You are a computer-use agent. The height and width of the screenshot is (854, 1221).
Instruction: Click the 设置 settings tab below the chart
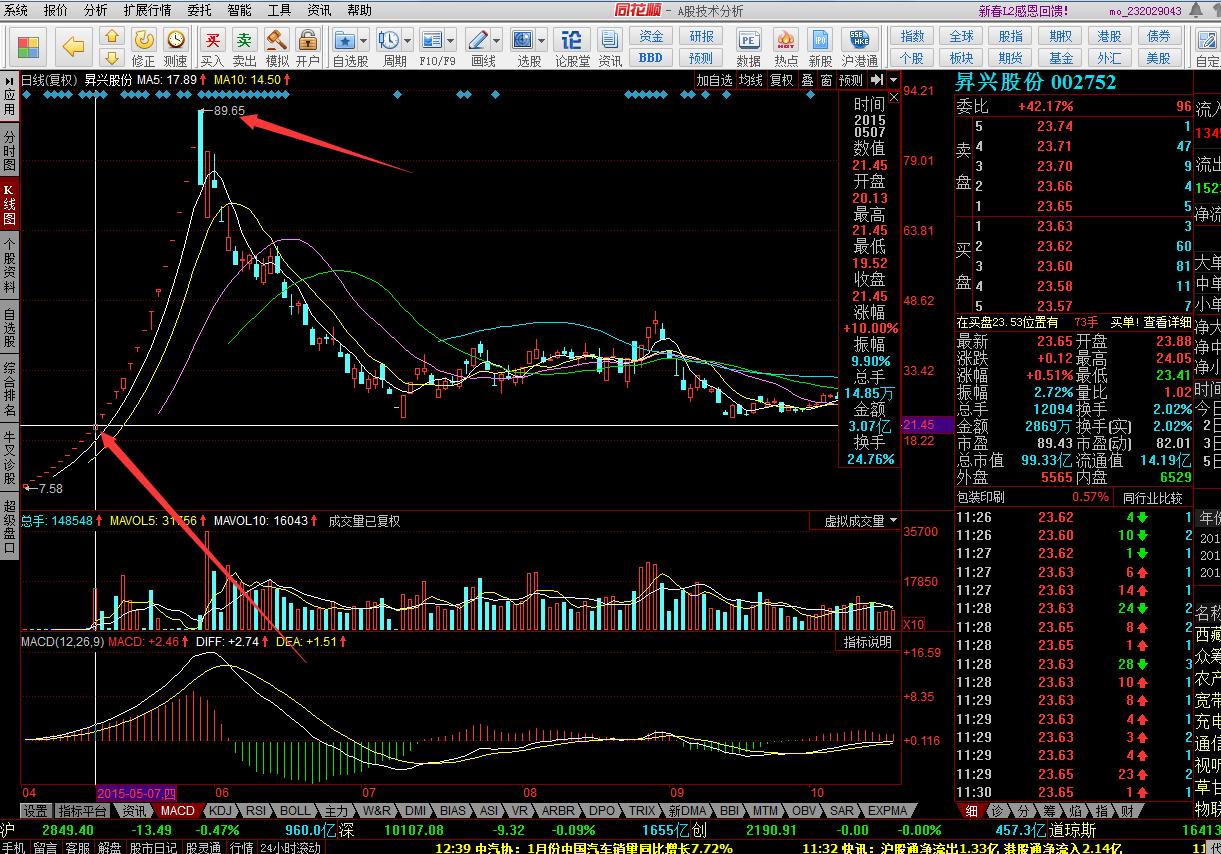point(36,811)
